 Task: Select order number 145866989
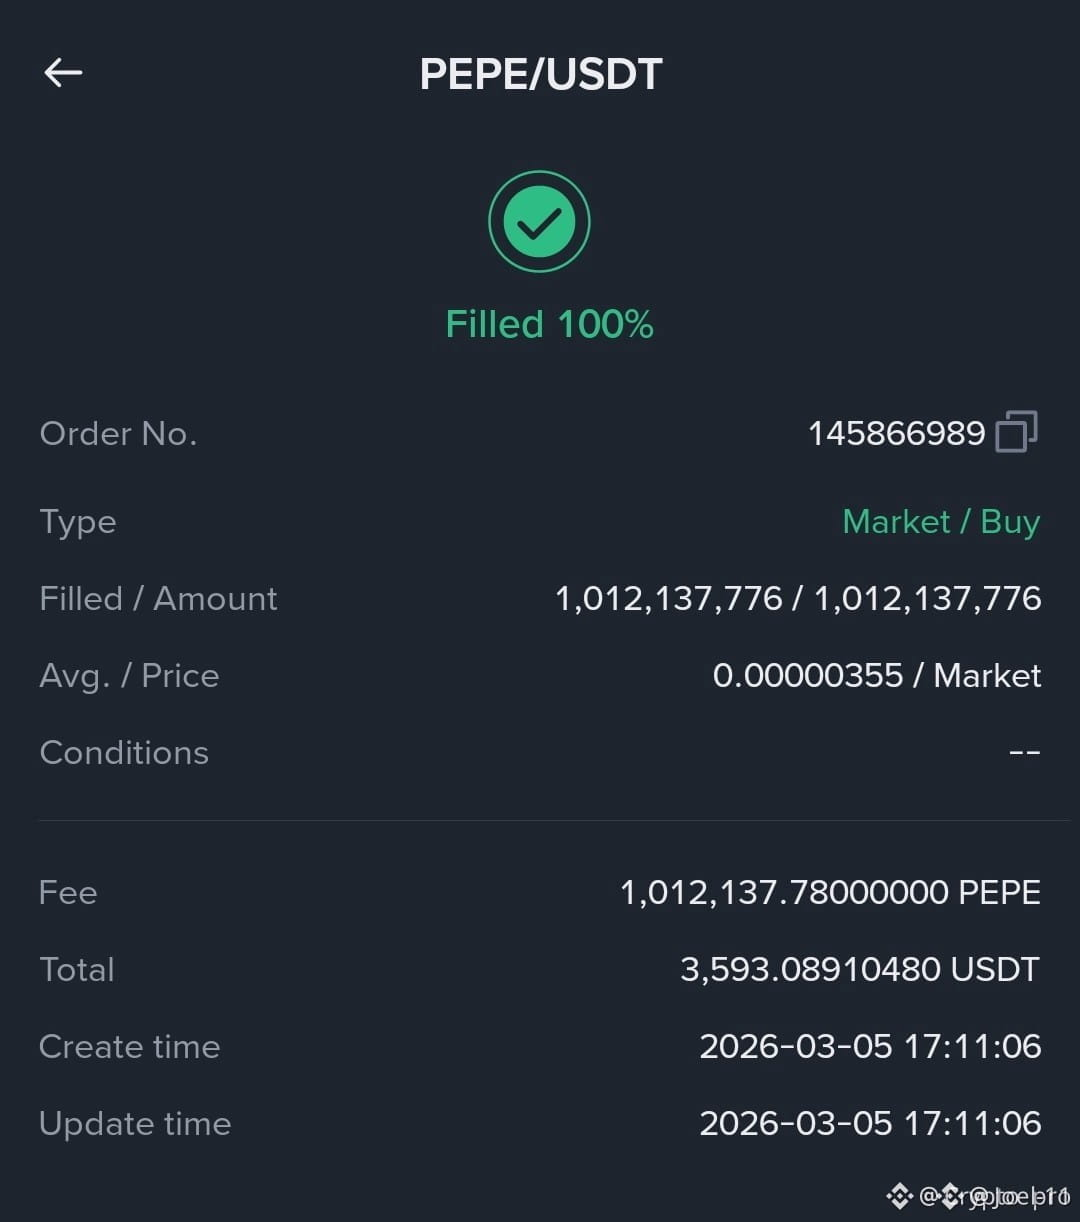tap(897, 433)
